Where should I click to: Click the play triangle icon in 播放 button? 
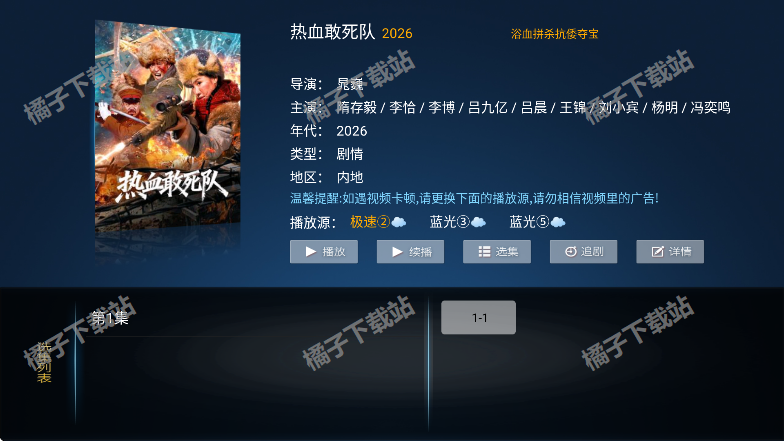(310, 252)
